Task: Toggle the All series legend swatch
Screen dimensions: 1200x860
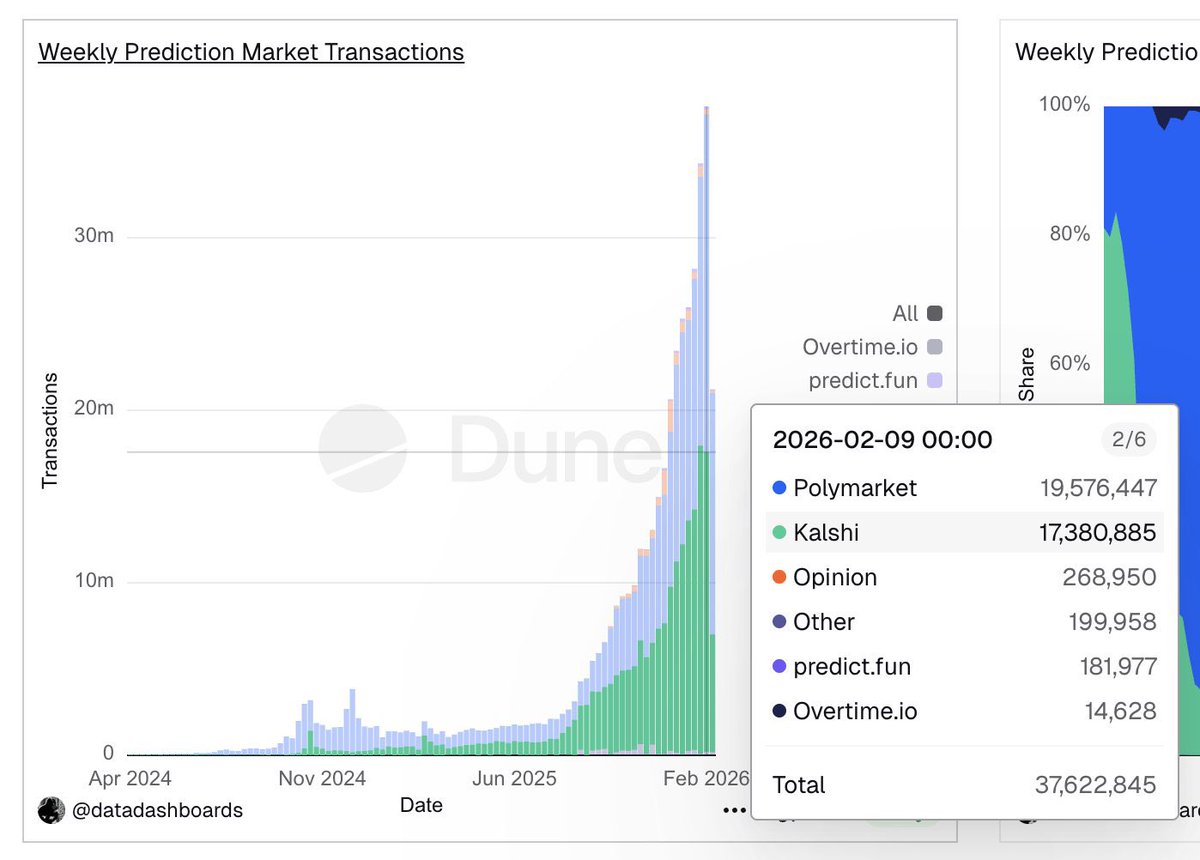Action: 935,313
